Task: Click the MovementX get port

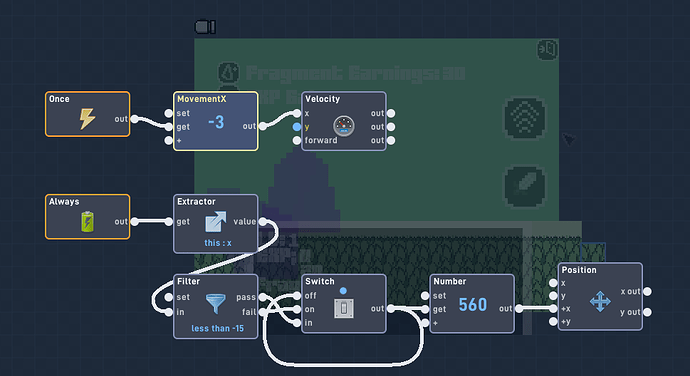Action: click(168, 127)
